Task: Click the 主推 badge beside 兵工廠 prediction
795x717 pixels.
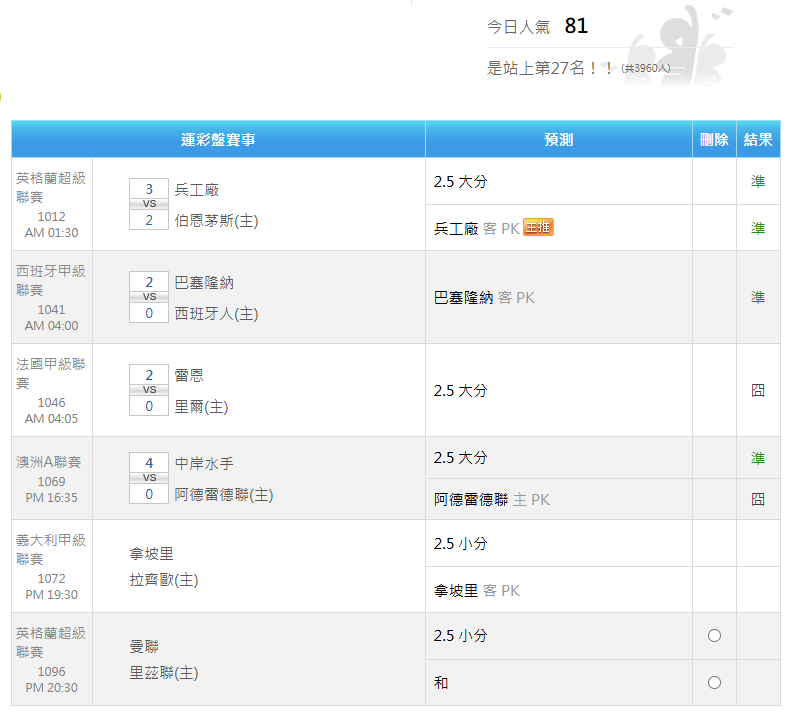Action: [x=538, y=228]
